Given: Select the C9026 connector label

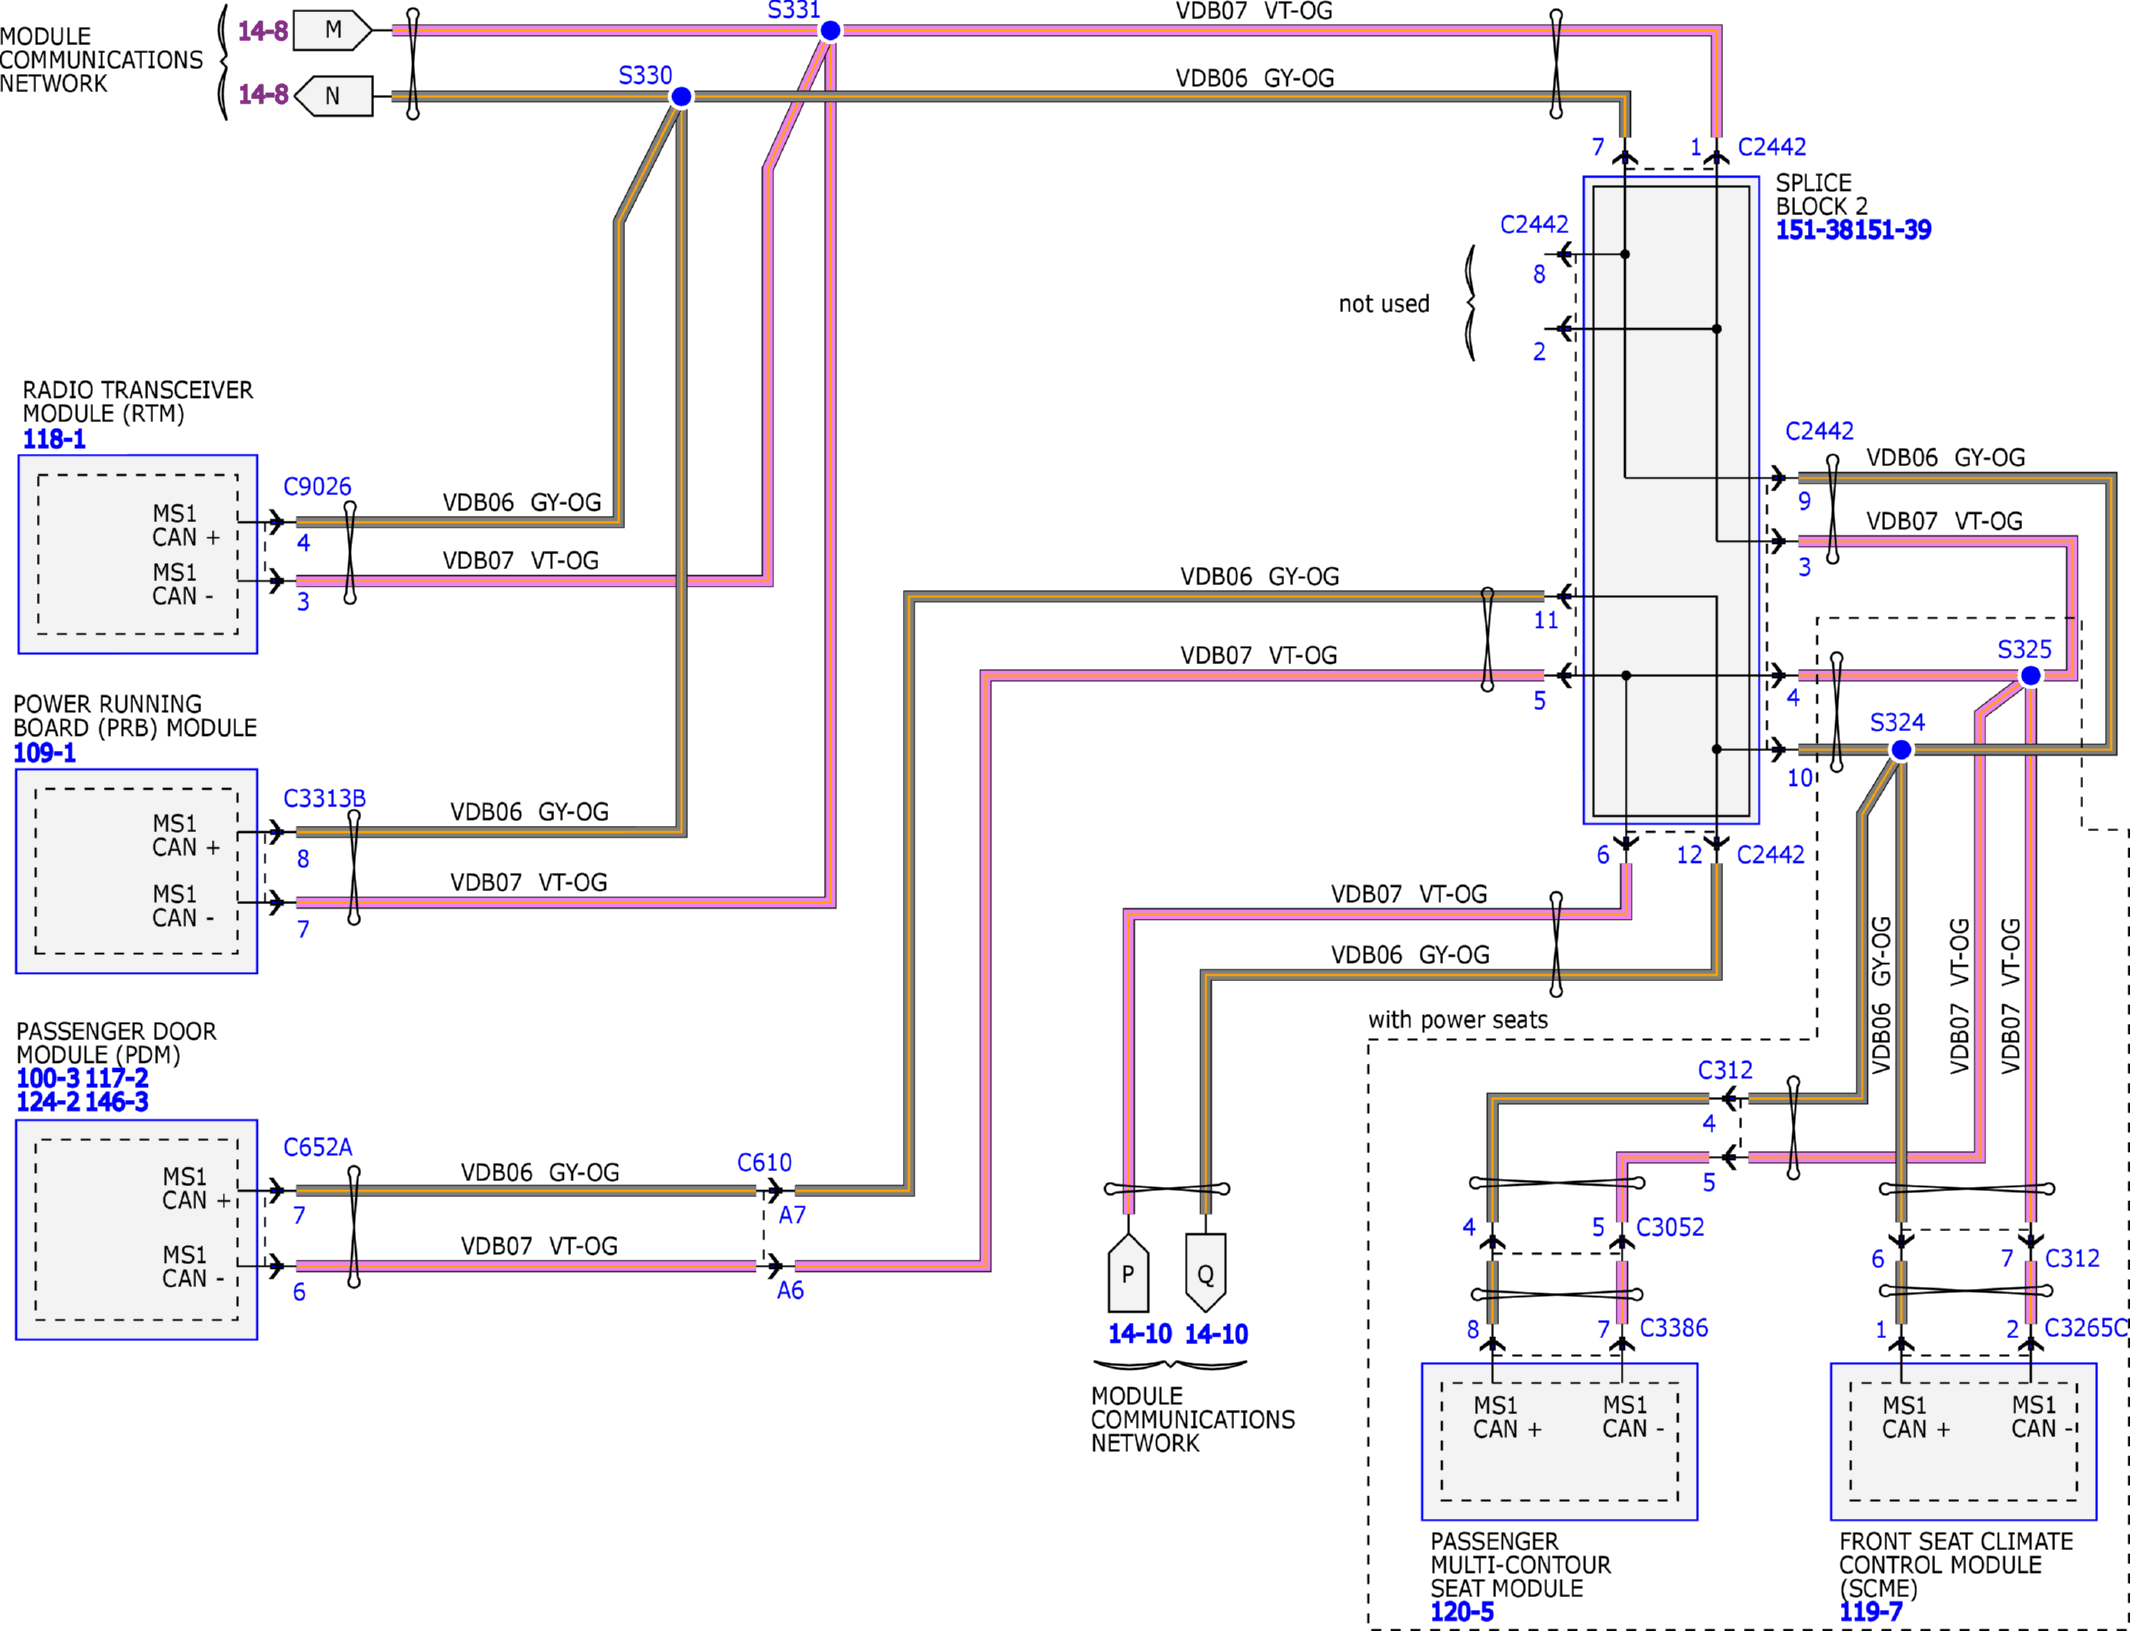Looking at the screenshot, I should (317, 487).
